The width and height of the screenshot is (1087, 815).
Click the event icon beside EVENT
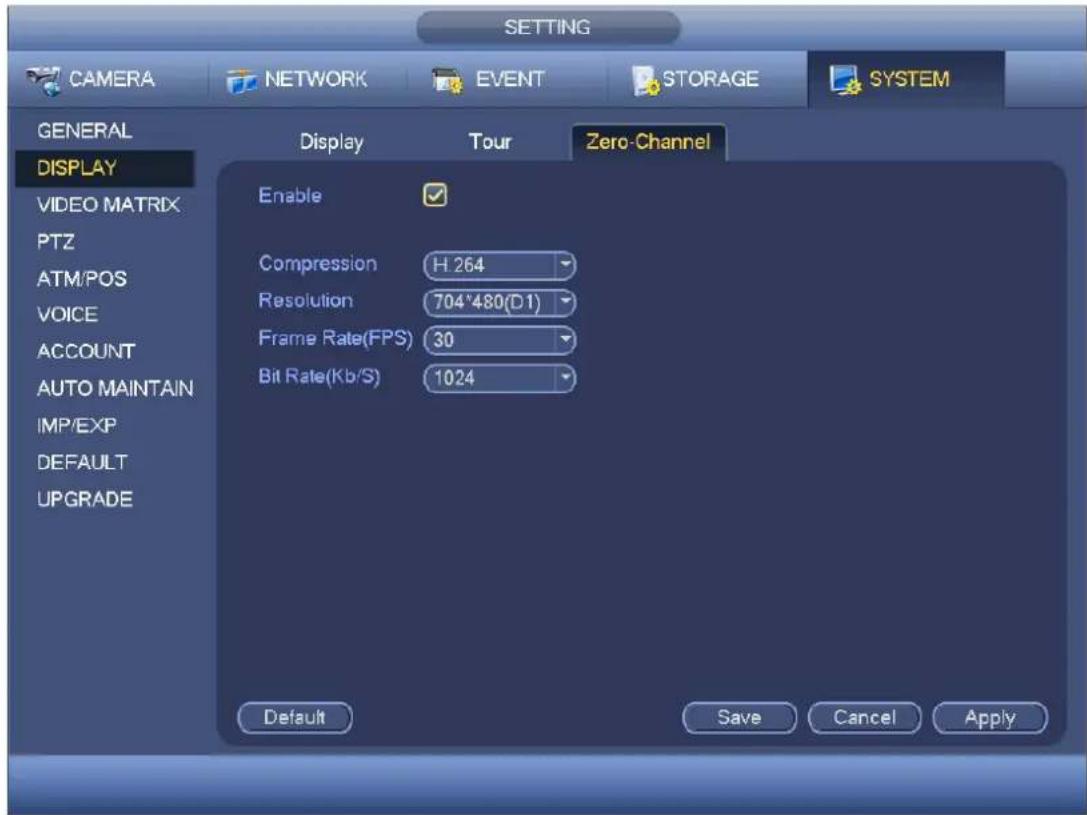(447, 80)
